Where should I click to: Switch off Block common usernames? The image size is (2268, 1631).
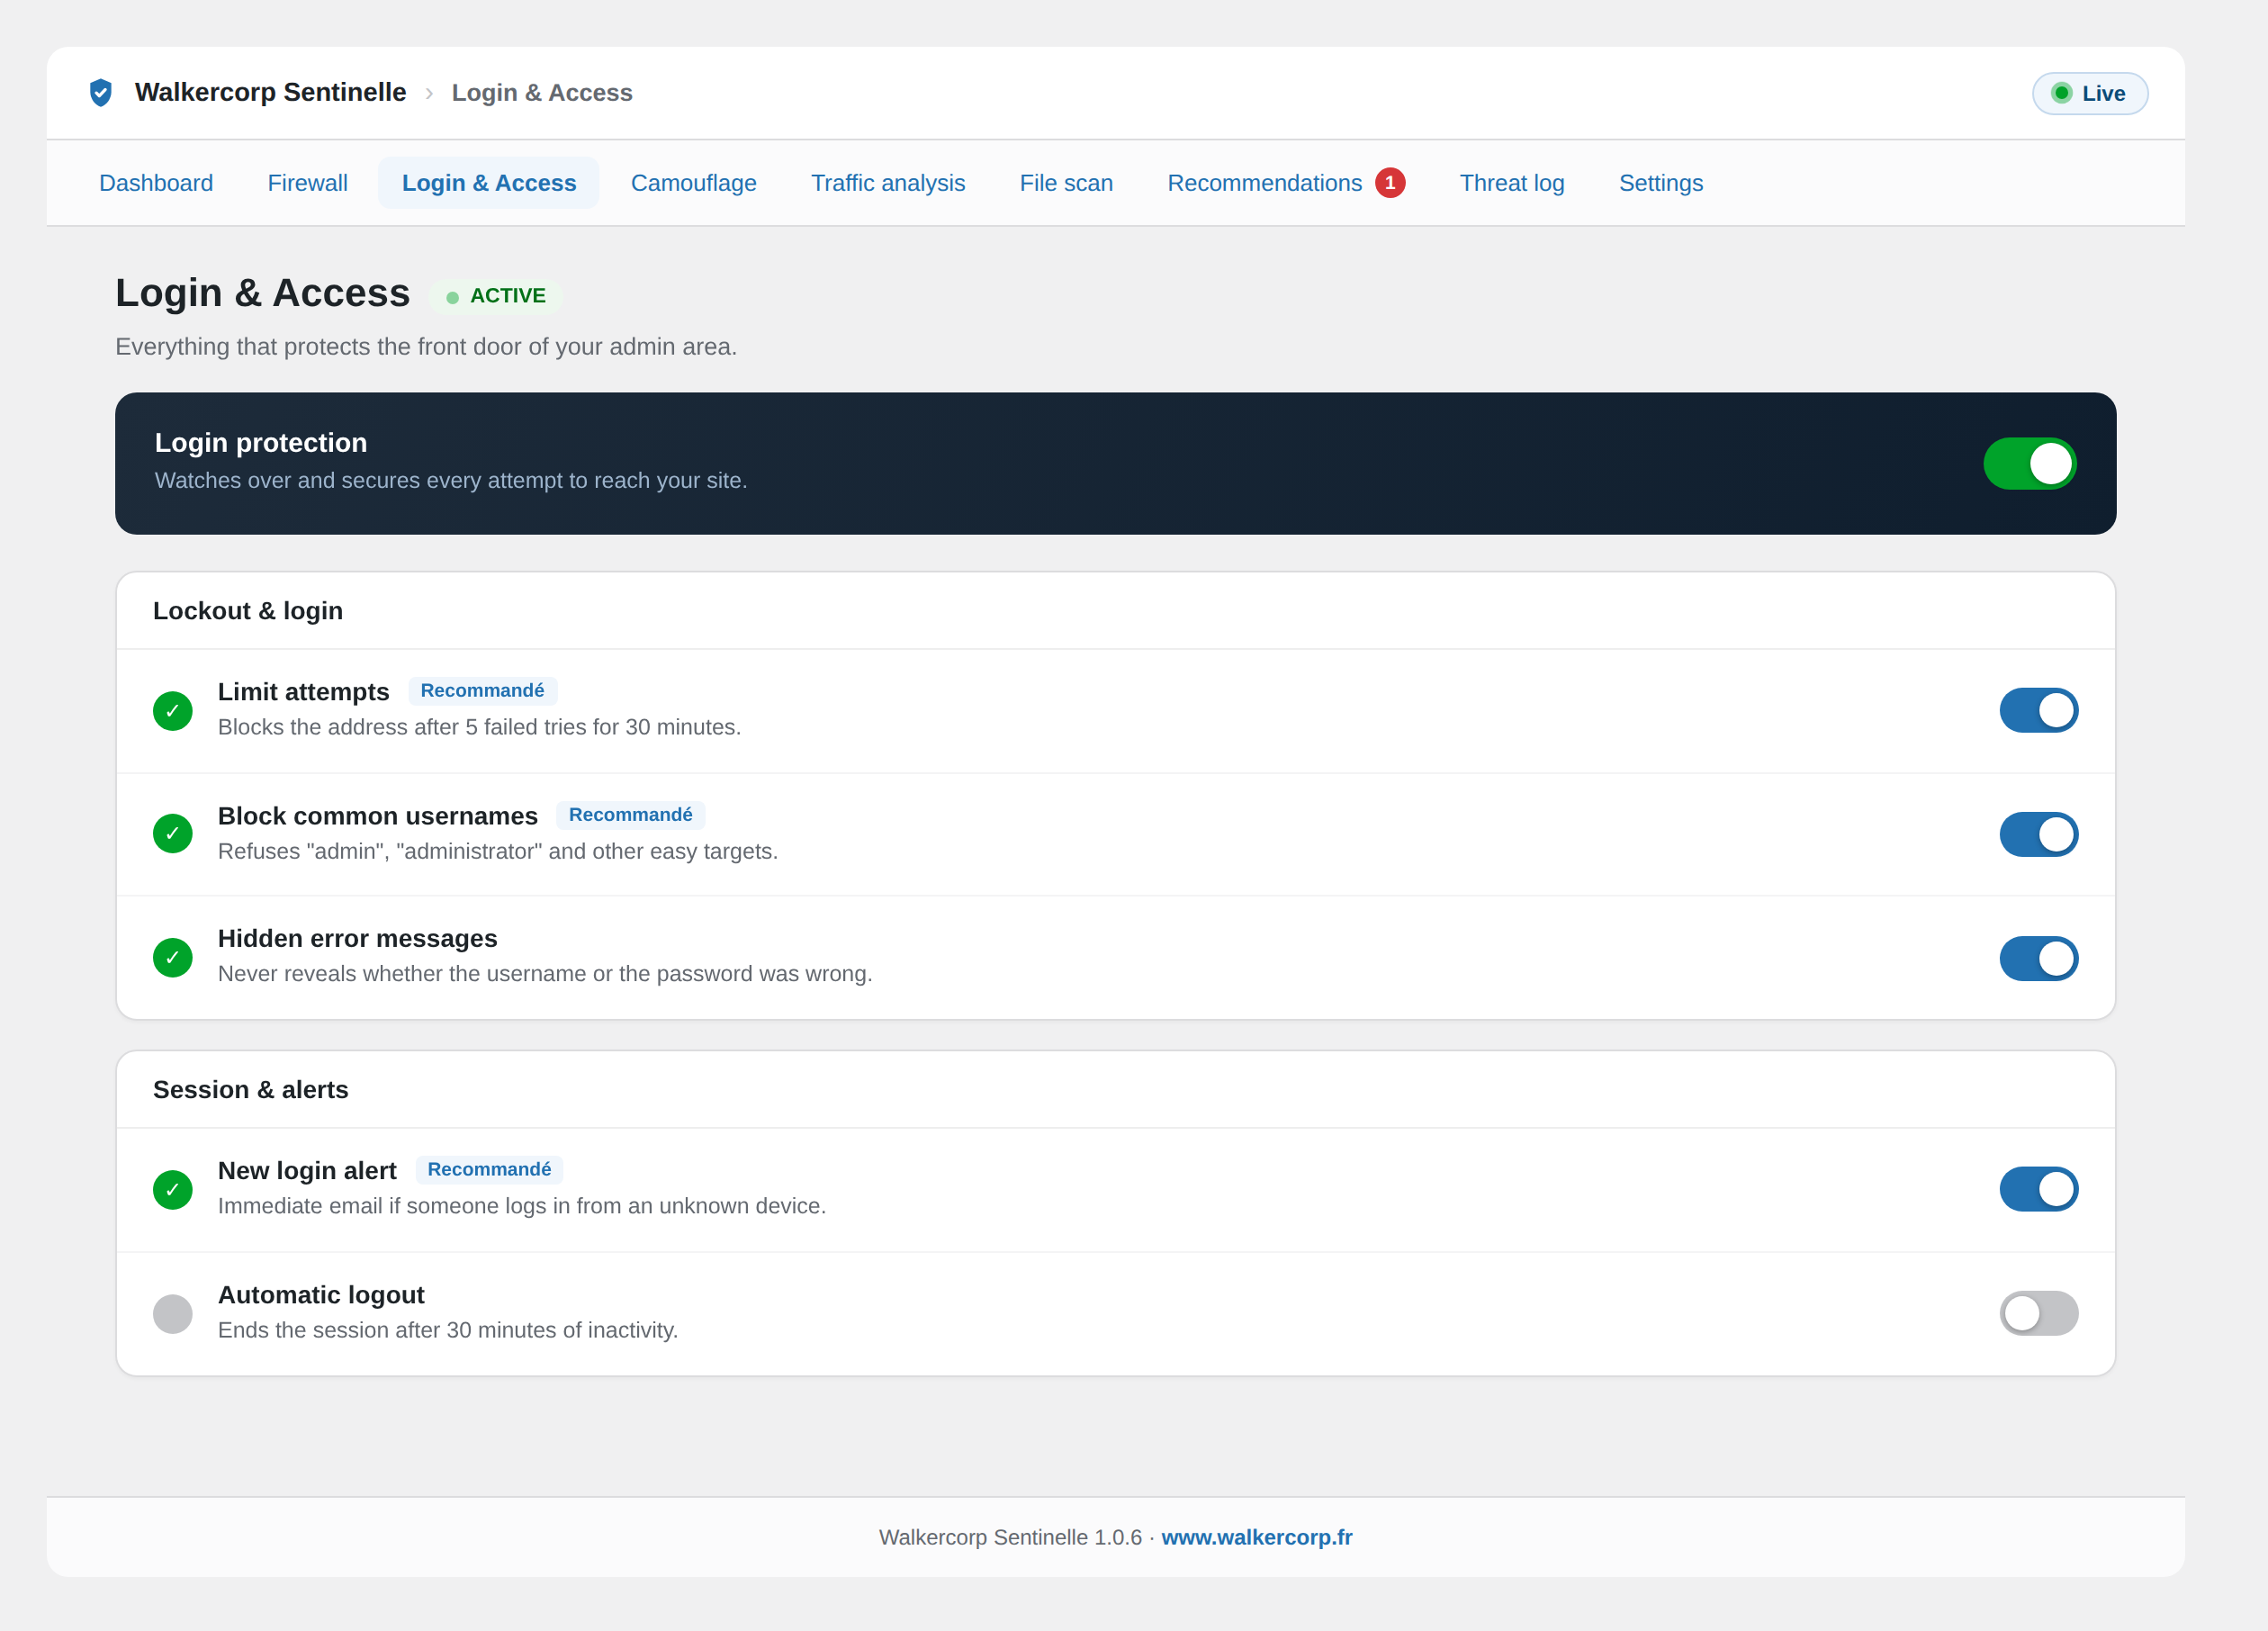pos(2039,835)
